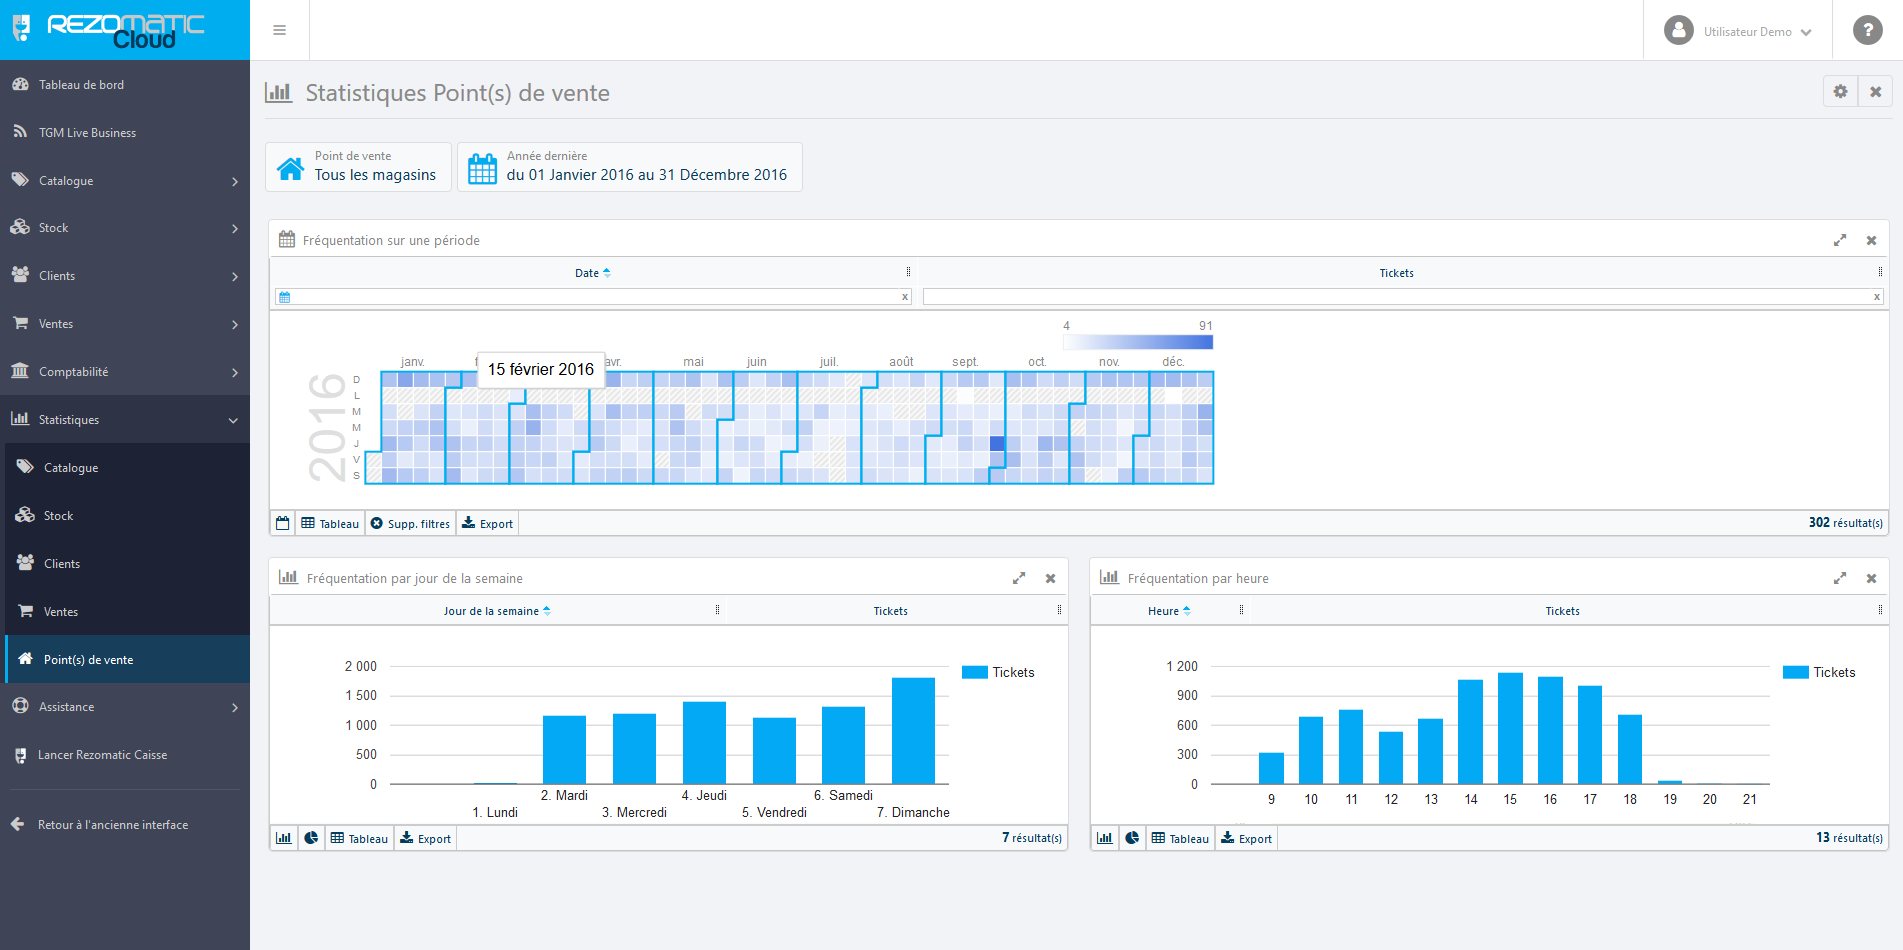Expand the top-level Ventes menu
This screenshot has width=1903, height=950.
coord(125,324)
